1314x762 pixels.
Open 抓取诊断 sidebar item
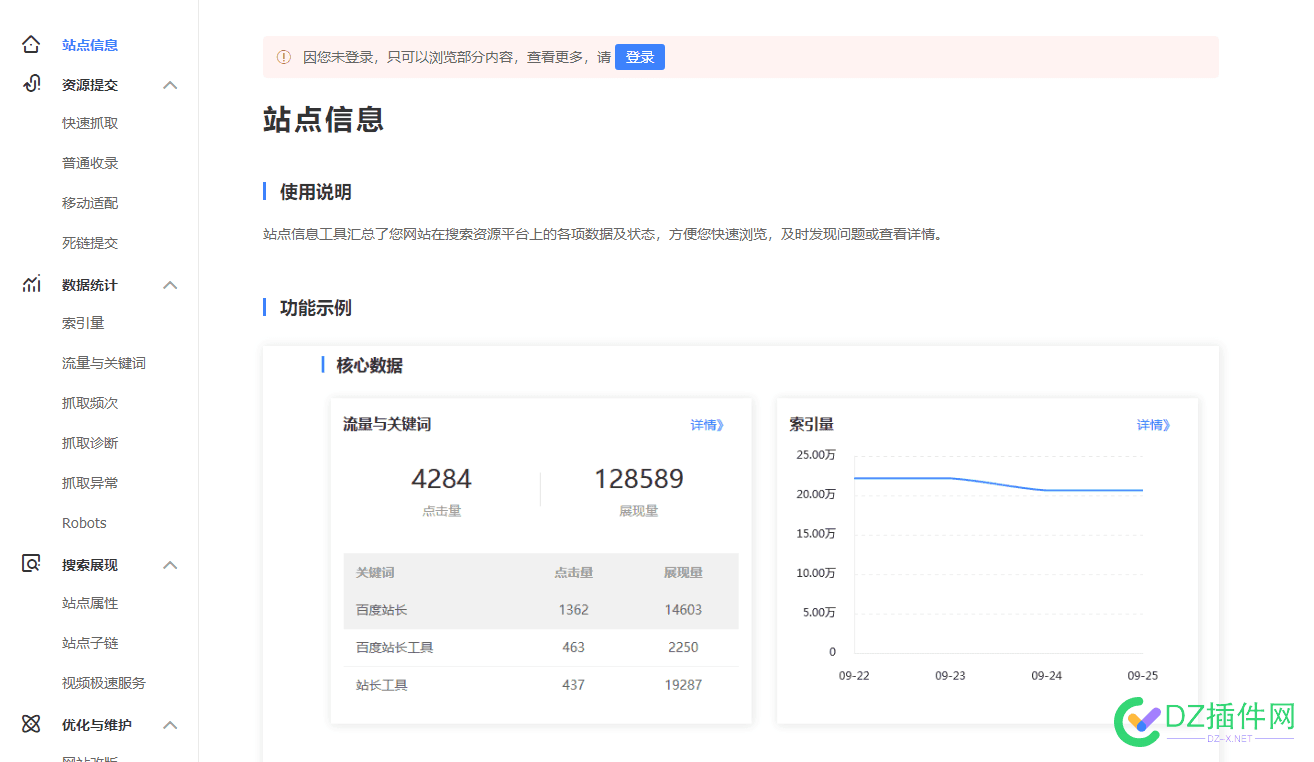coord(90,443)
